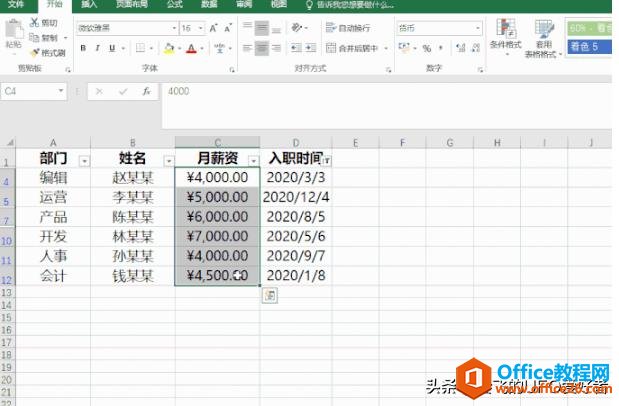
Task: Click the Cut scissors icon
Action: (x=35, y=23)
